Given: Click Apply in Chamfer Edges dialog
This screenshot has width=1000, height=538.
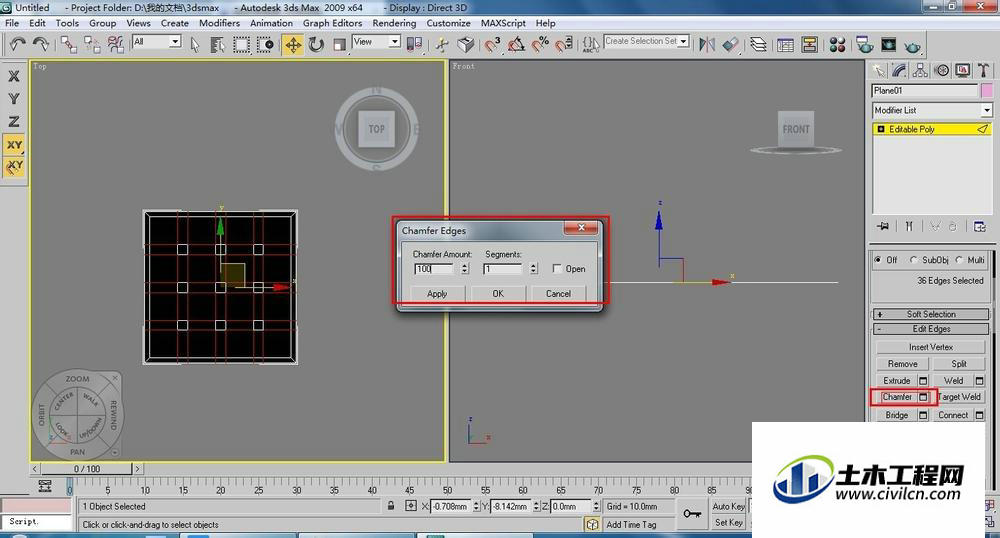Looking at the screenshot, I should pyautogui.click(x=437, y=293).
